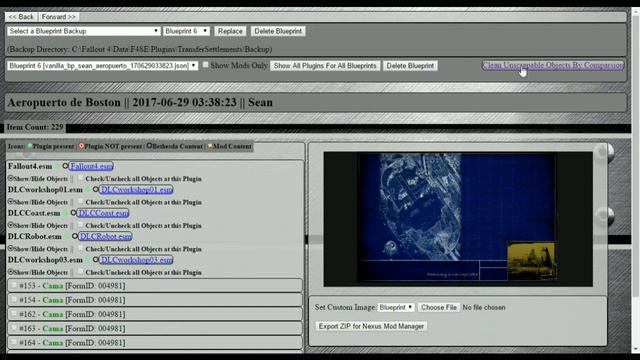Click Export ZIP for Nexus Mod Manager
The width and height of the screenshot is (640, 360).
(371, 326)
